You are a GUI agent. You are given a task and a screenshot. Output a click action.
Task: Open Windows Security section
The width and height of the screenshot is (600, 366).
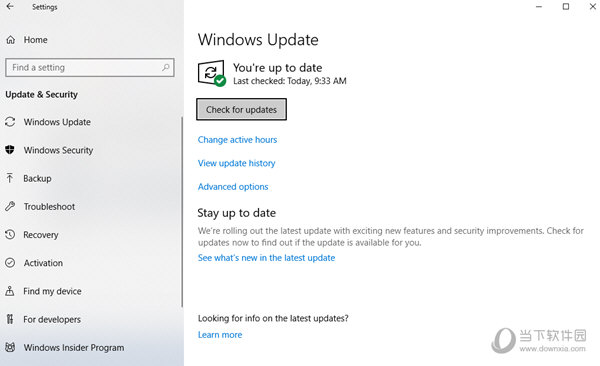pos(58,150)
